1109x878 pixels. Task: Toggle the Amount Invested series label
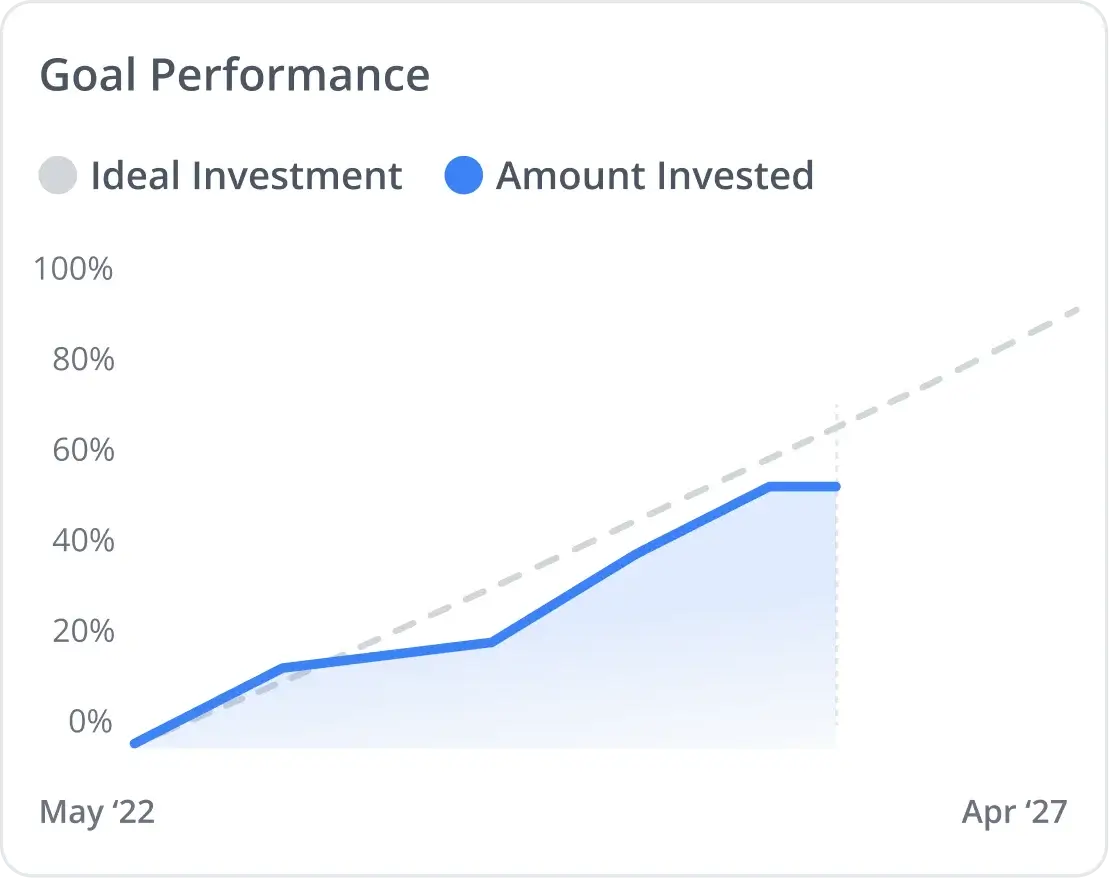click(655, 176)
